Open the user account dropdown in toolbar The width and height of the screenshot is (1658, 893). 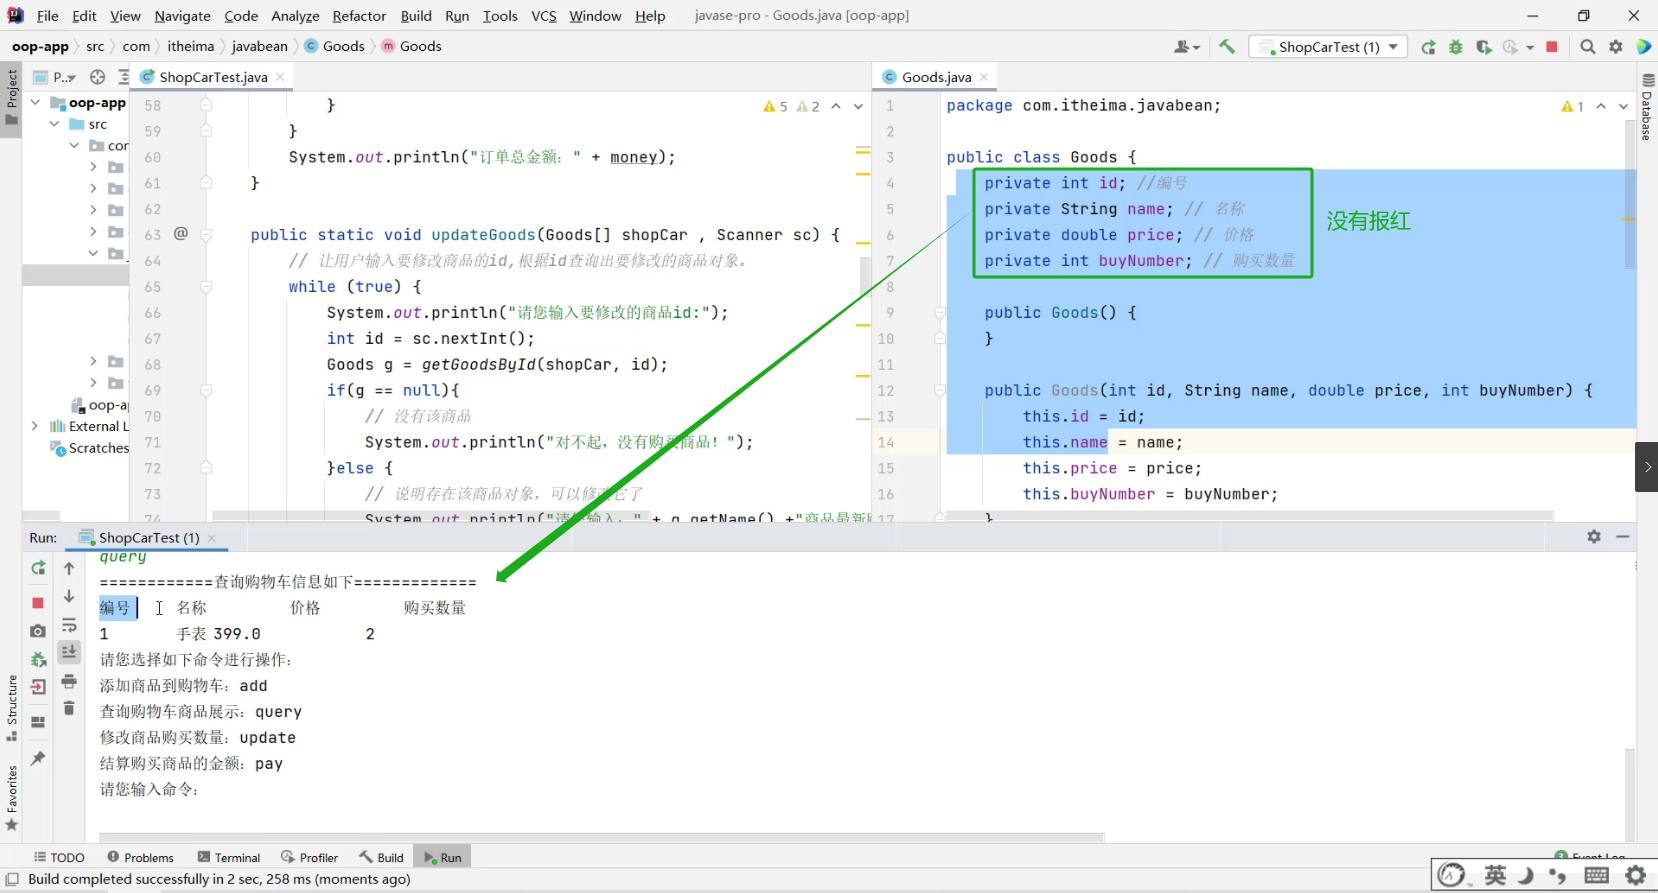coord(1187,47)
